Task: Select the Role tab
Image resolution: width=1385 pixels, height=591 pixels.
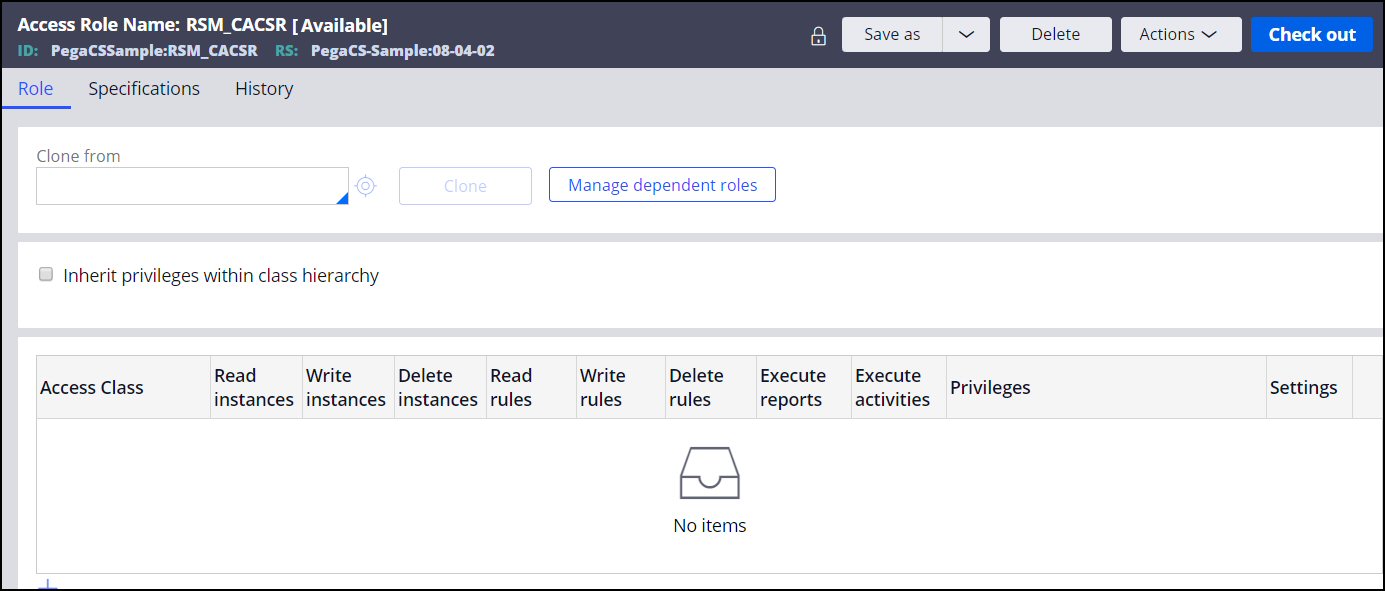Action: click(x=36, y=89)
